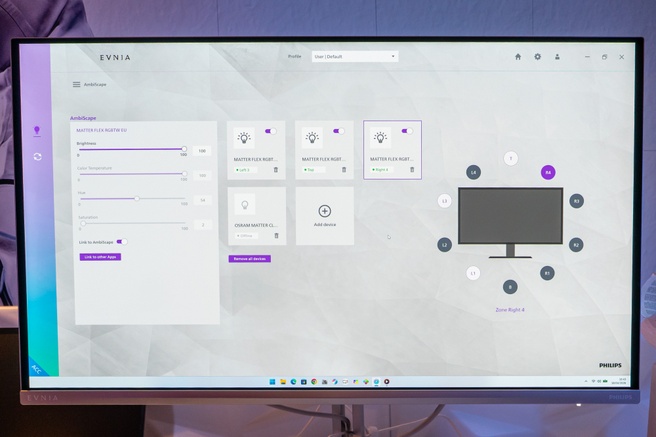
Task: Click the EVNIA logo
Action: coord(115,58)
